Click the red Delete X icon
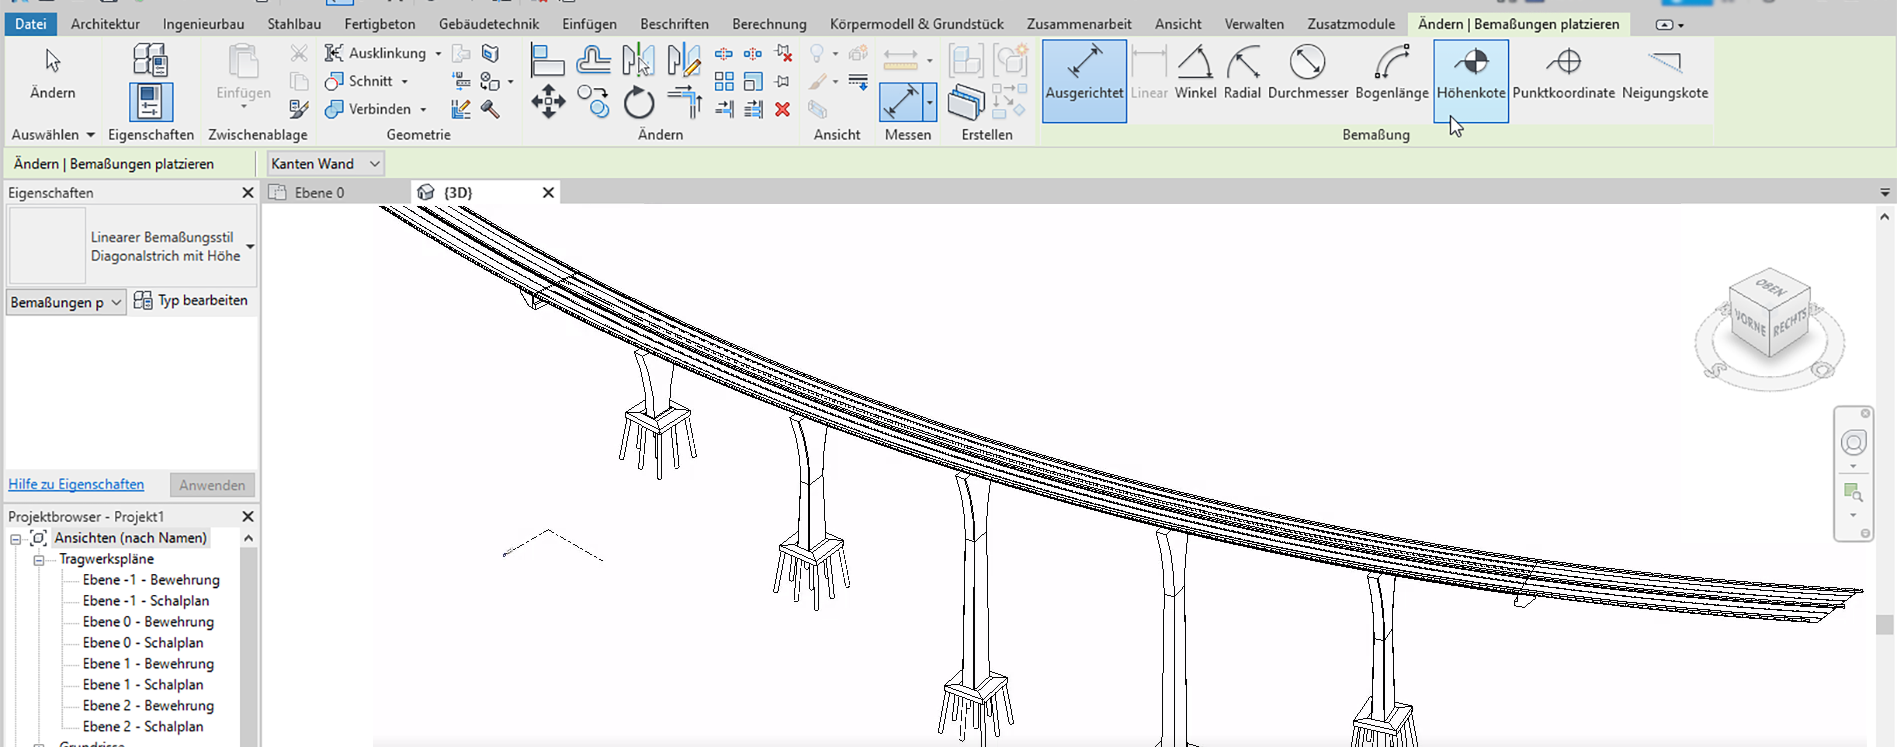 (x=783, y=109)
